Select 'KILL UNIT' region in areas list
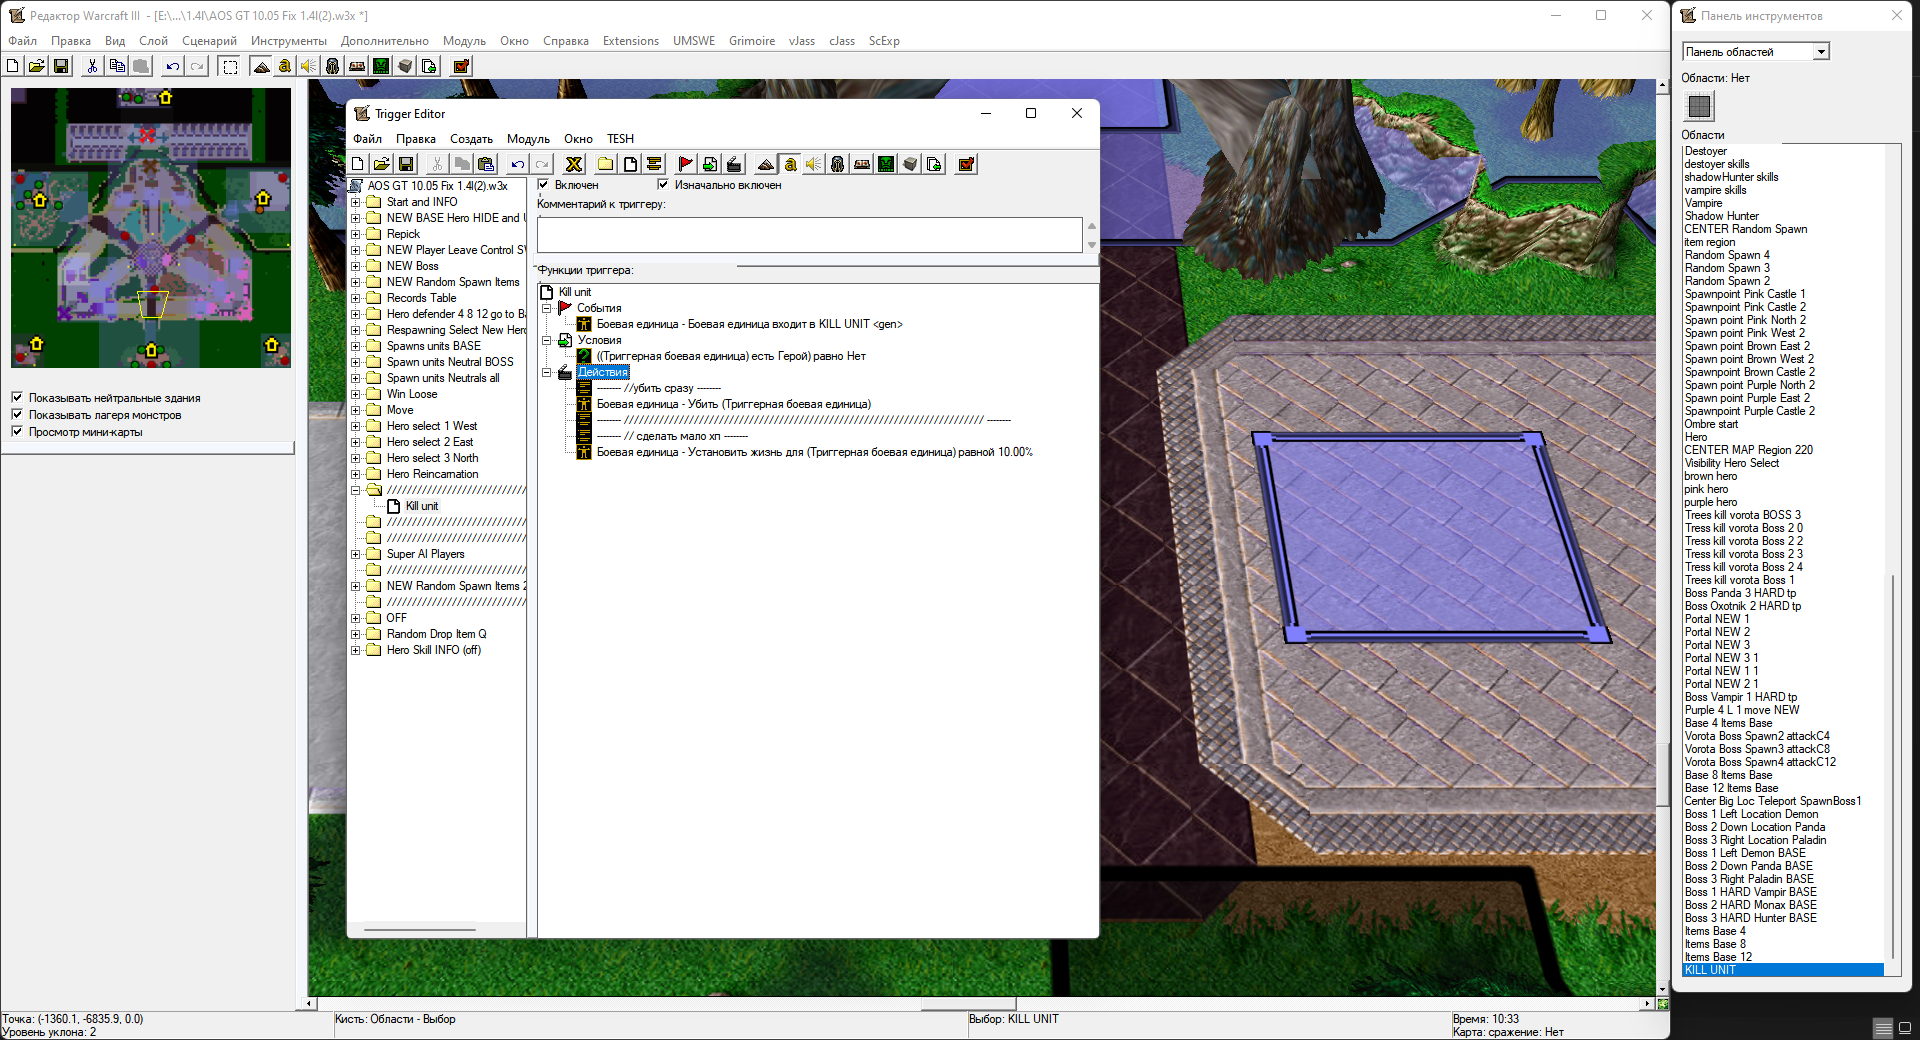Screen dimensions: 1920x1040 (x=1783, y=970)
